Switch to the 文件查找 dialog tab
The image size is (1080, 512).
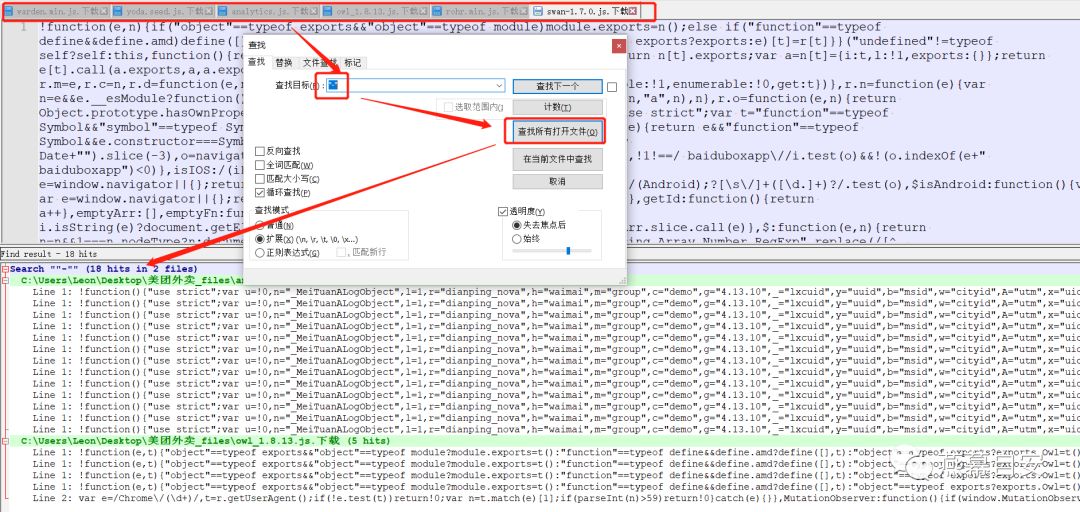[319, 63]
